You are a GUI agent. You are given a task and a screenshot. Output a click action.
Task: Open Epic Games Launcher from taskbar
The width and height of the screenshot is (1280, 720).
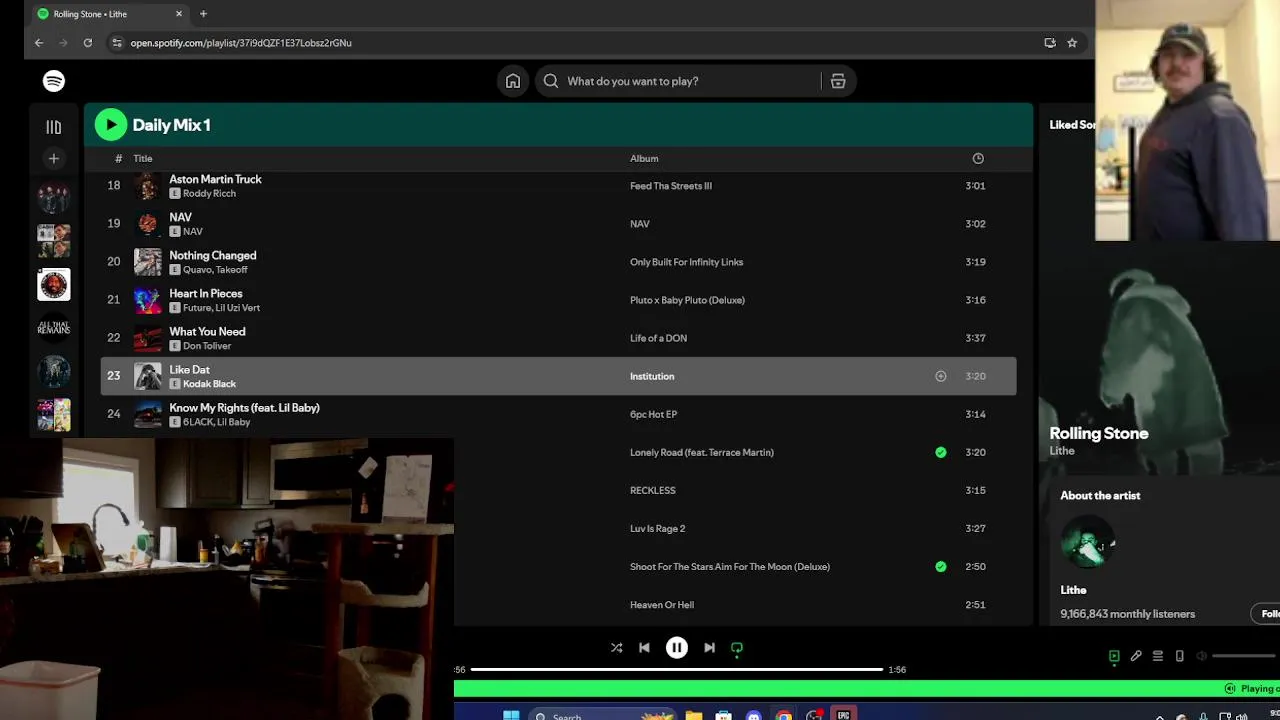point(843,715)
